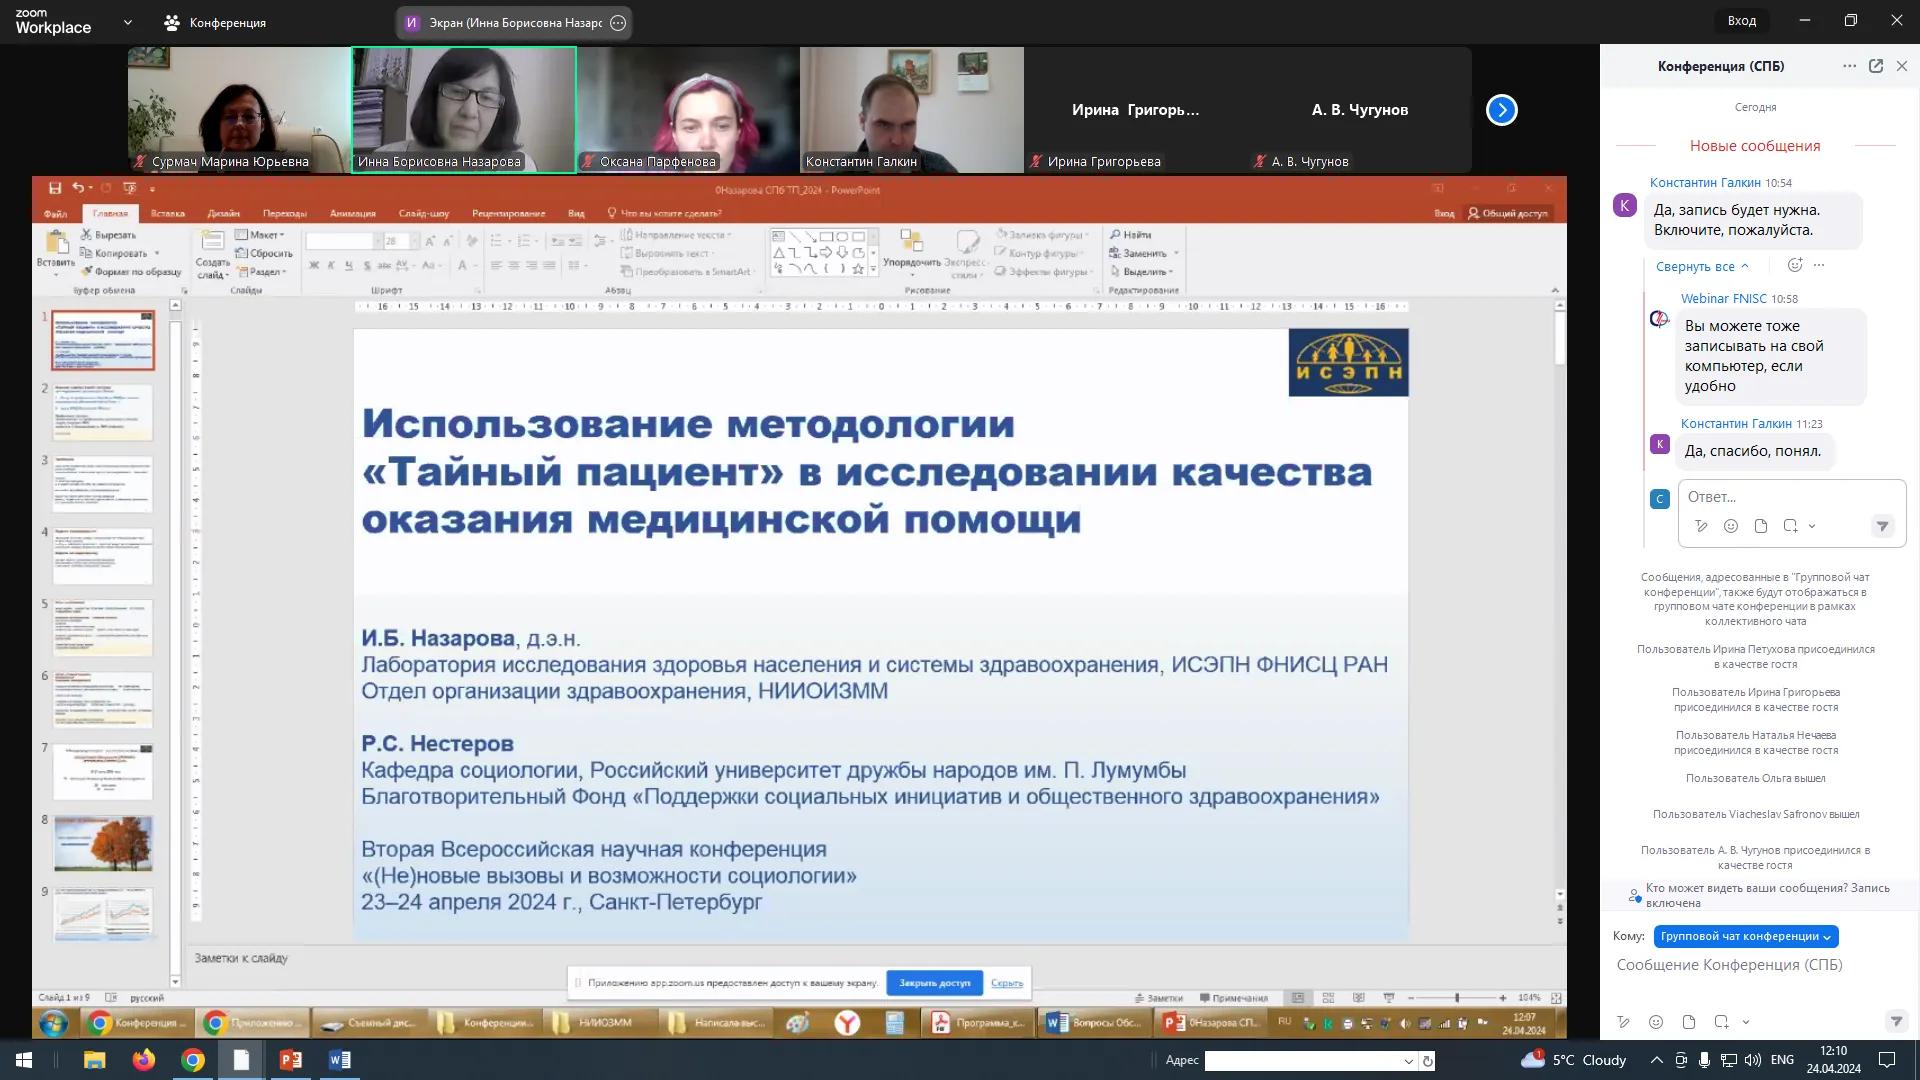Open options on the shared screen tab
Screen dimensions: 1920x1080
pos(618,23)
